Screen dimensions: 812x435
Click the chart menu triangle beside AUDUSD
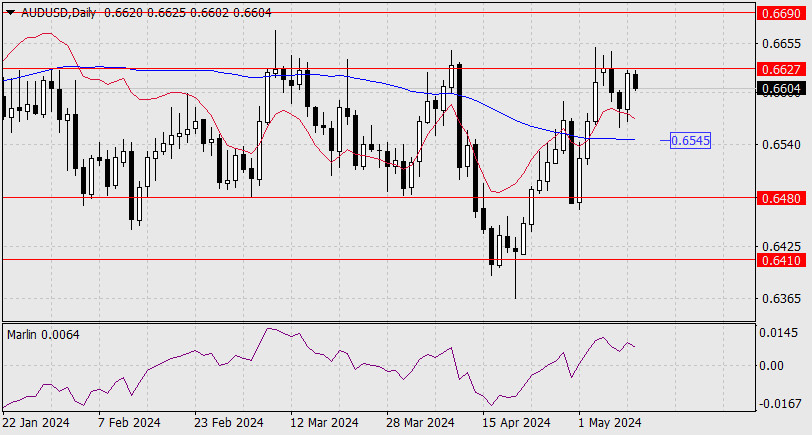click(x=10, y=13)
